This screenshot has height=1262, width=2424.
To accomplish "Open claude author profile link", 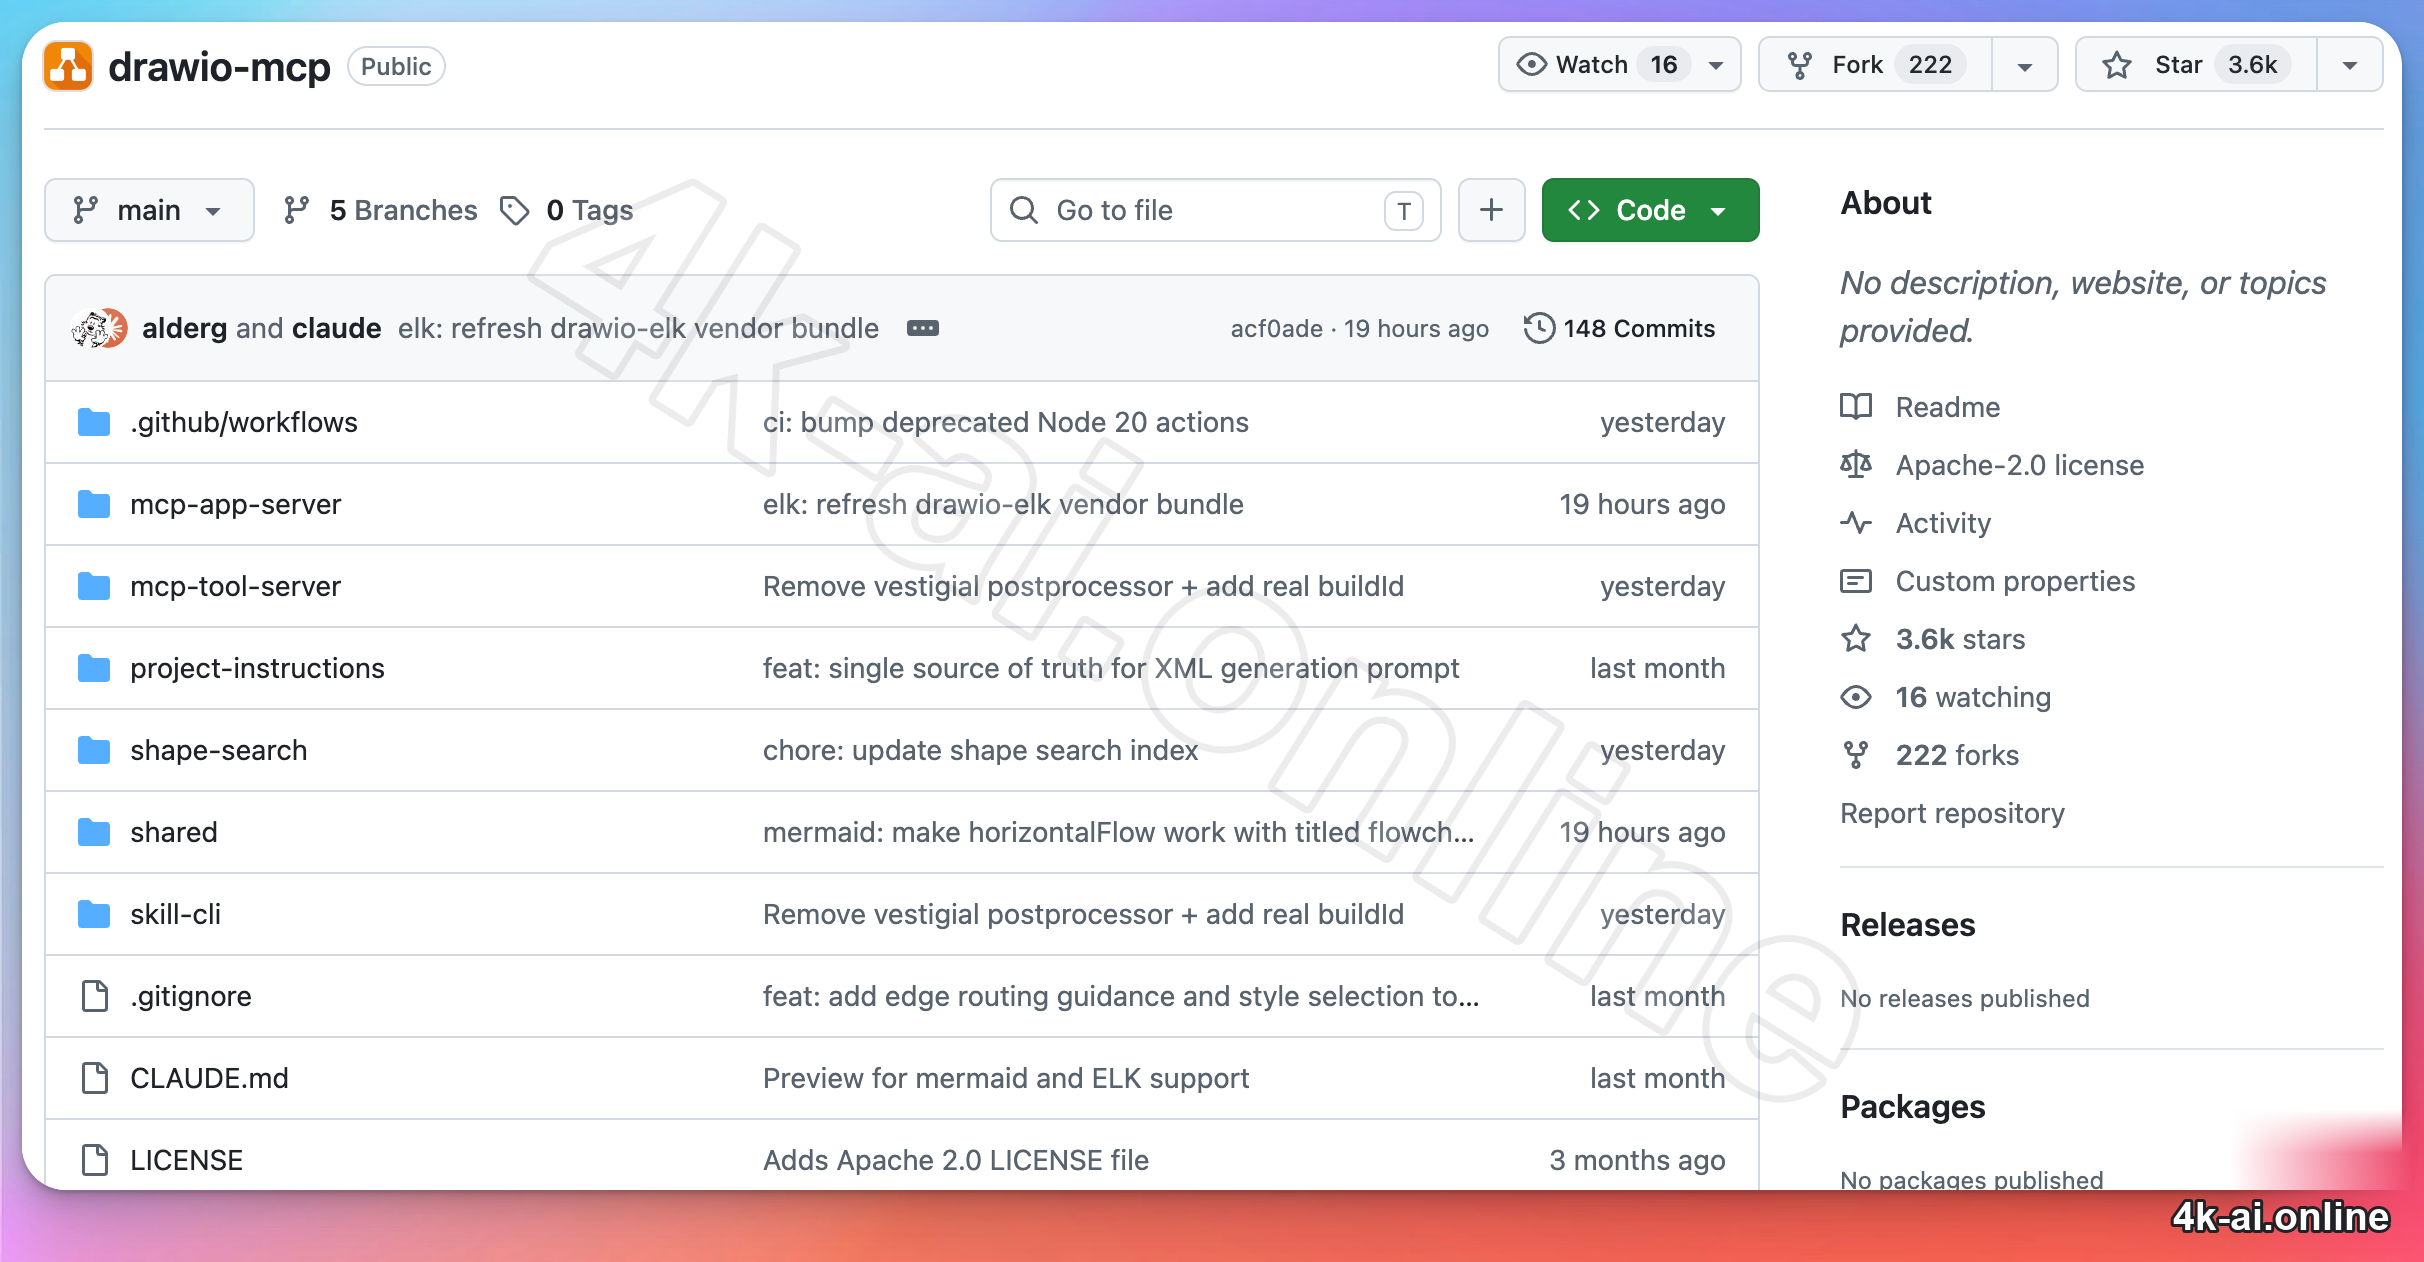I will (x=336, y=328).
